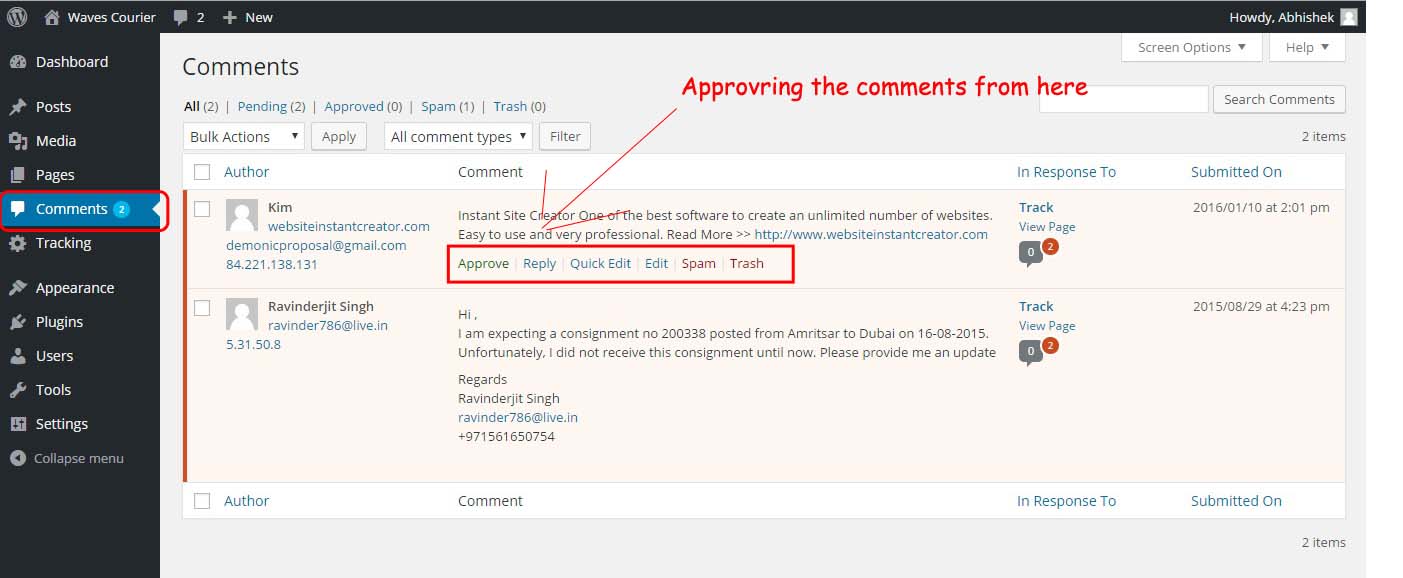The height and width of the screenshot is (578, 1403).
Task: Sort by Submitted On column header
Action: pos(1236,171)
